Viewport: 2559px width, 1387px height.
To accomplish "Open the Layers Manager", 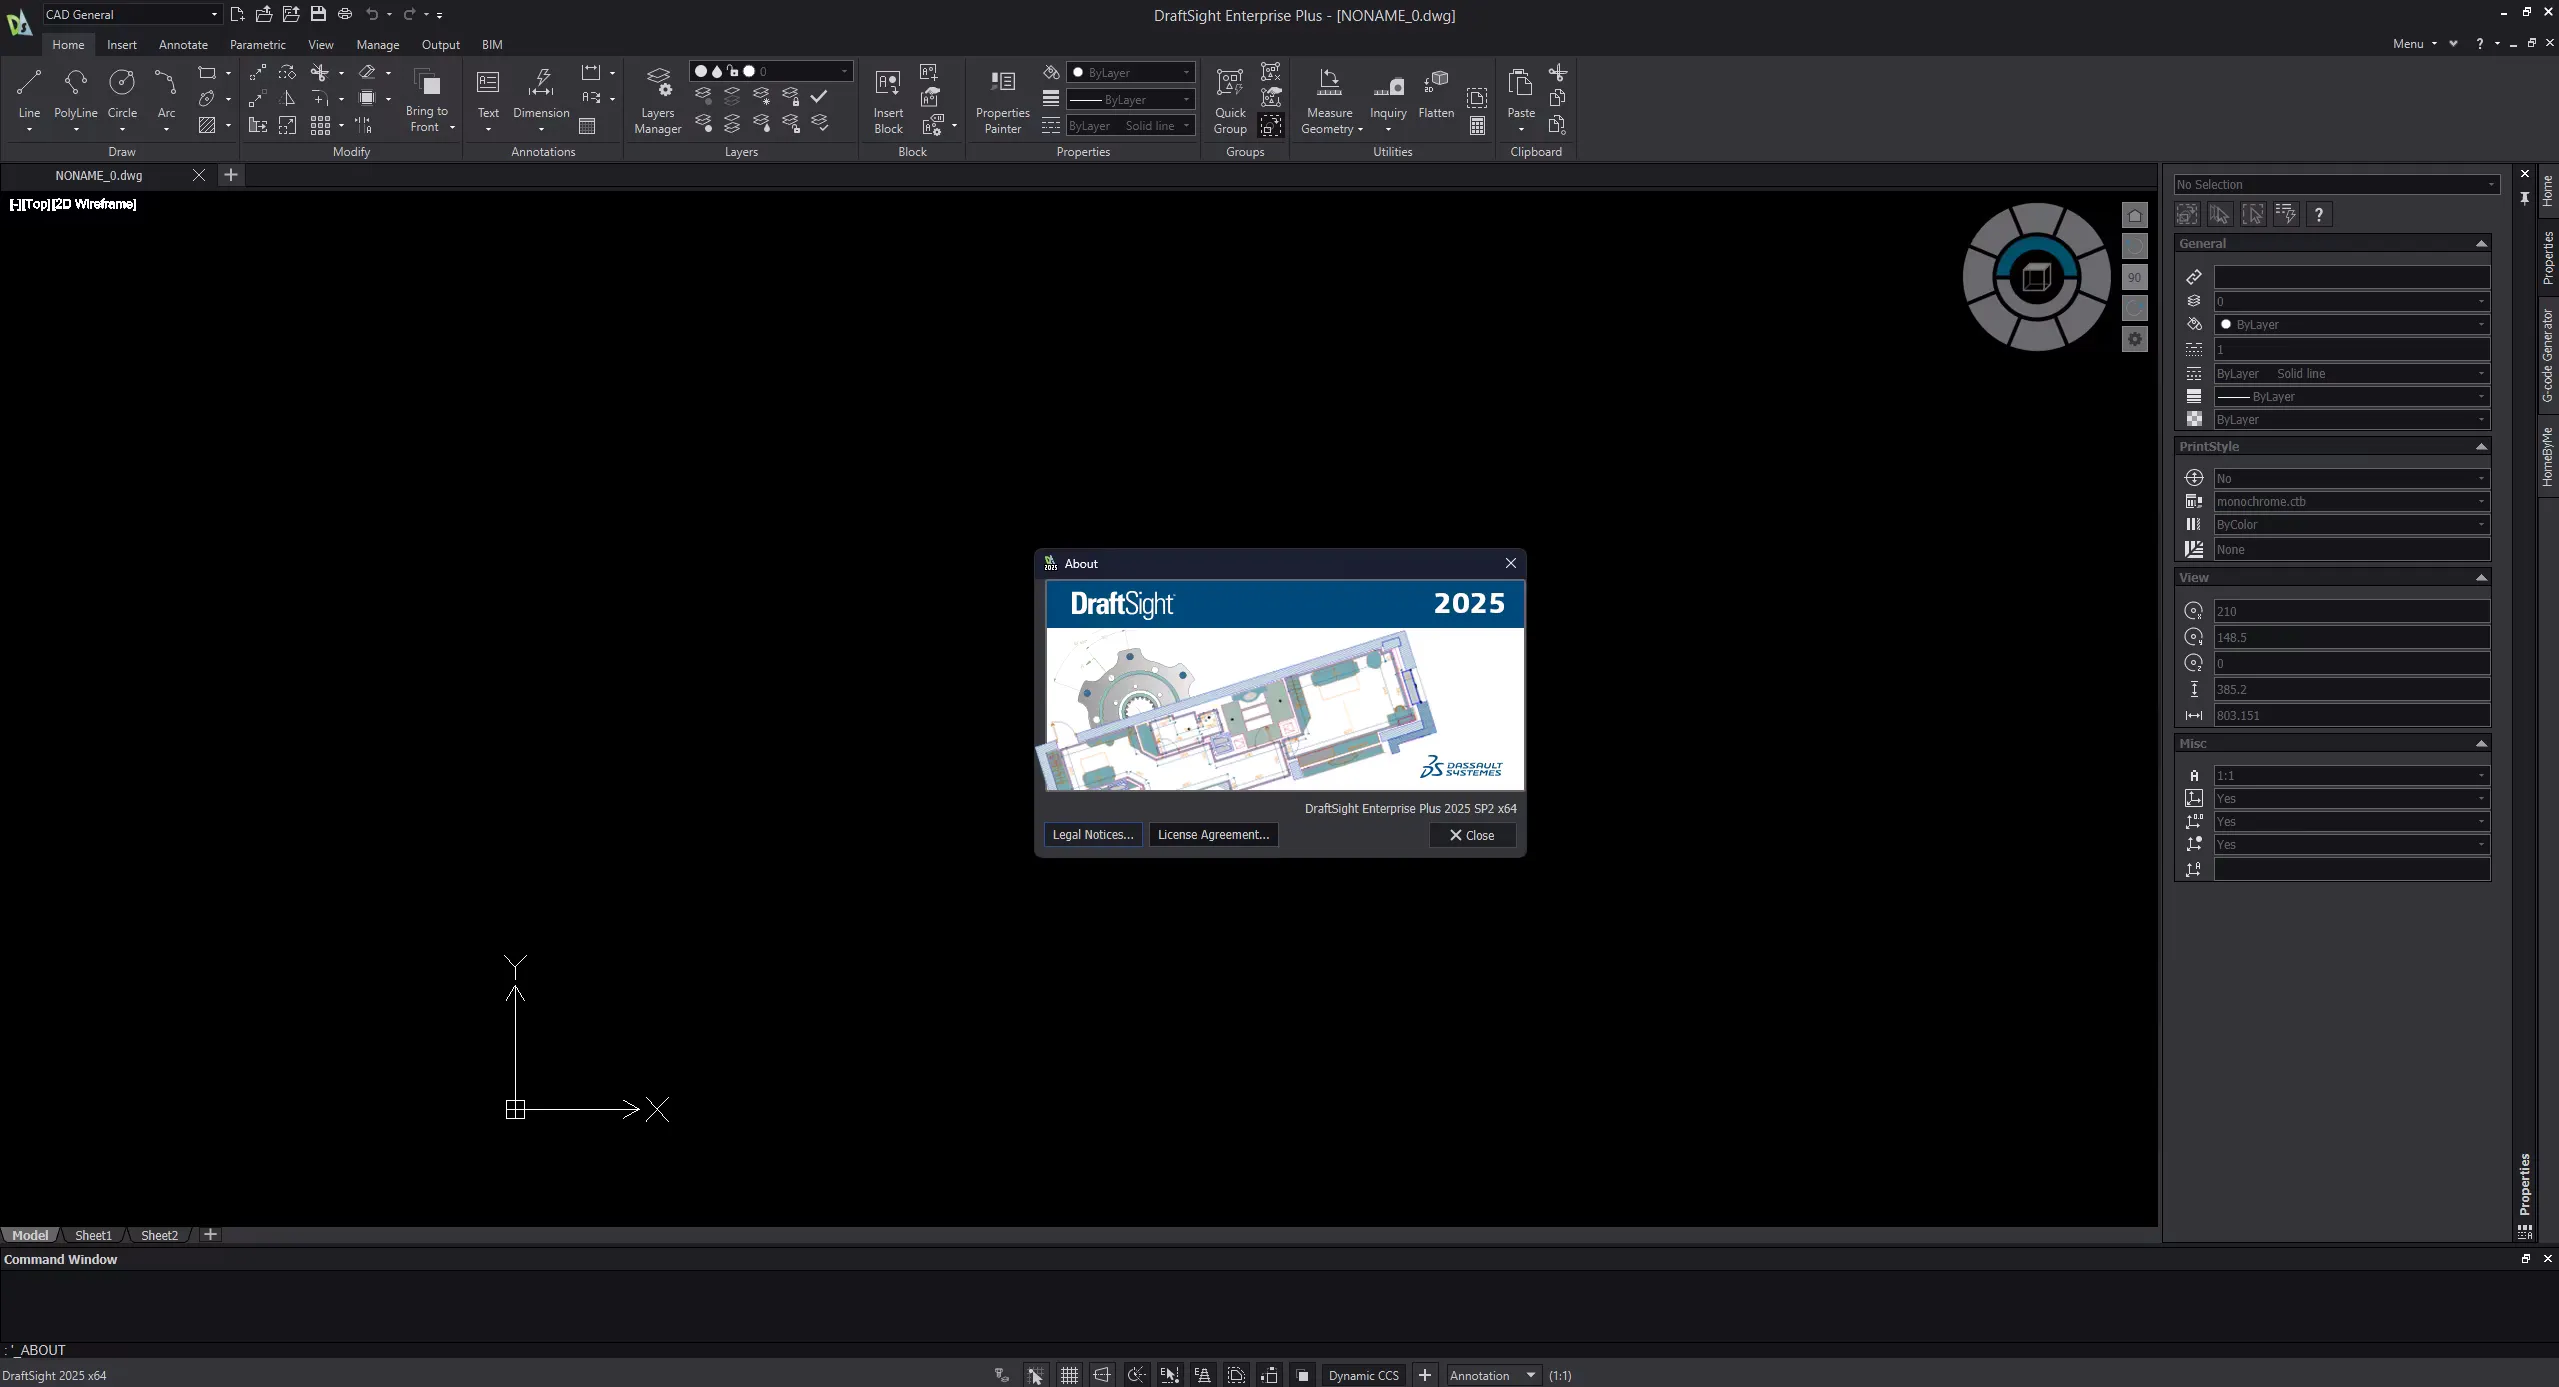I will click(x=658, y=100).
